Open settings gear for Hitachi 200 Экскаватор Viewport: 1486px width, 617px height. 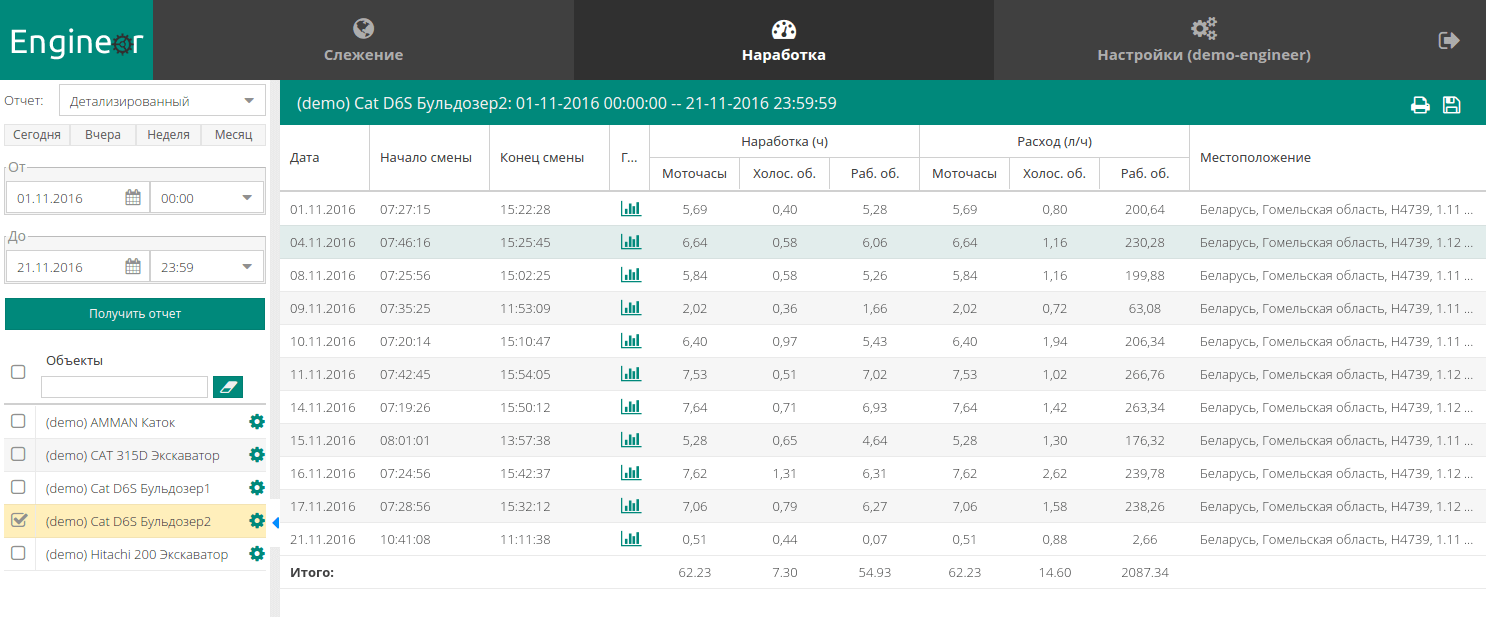click(x=257, y=554)
